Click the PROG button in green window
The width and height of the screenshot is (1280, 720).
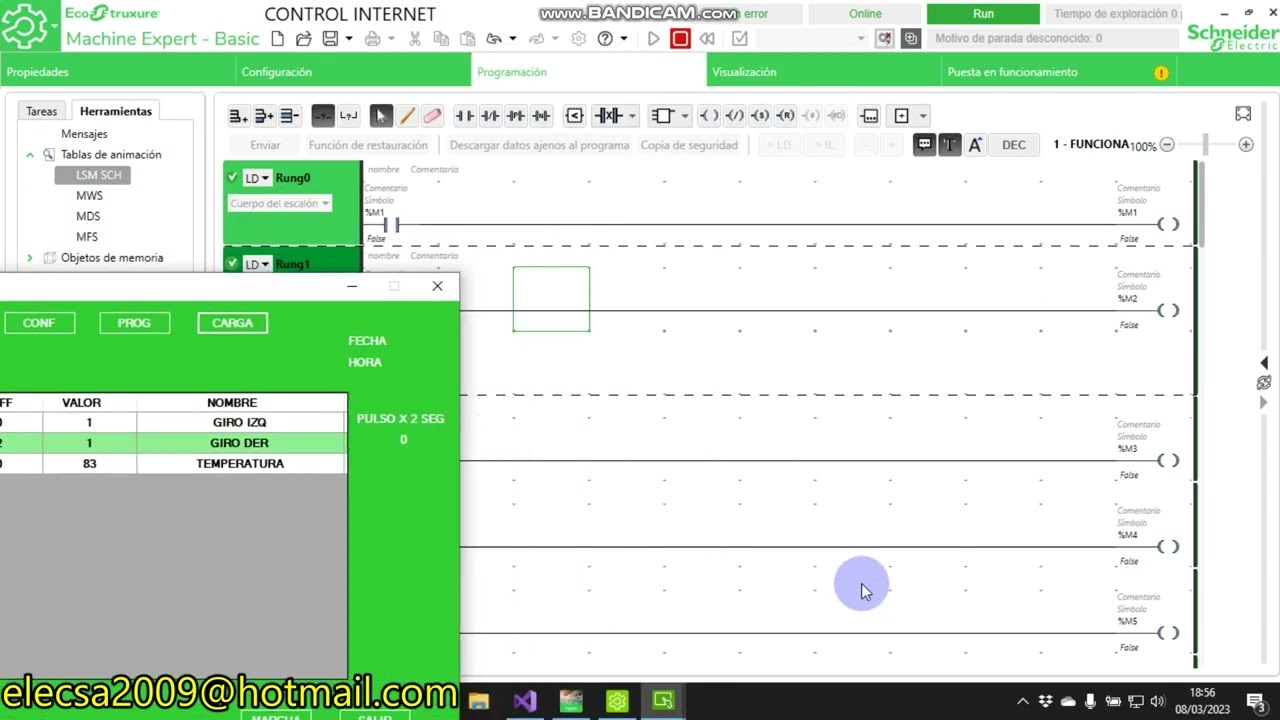click(134, 323)
